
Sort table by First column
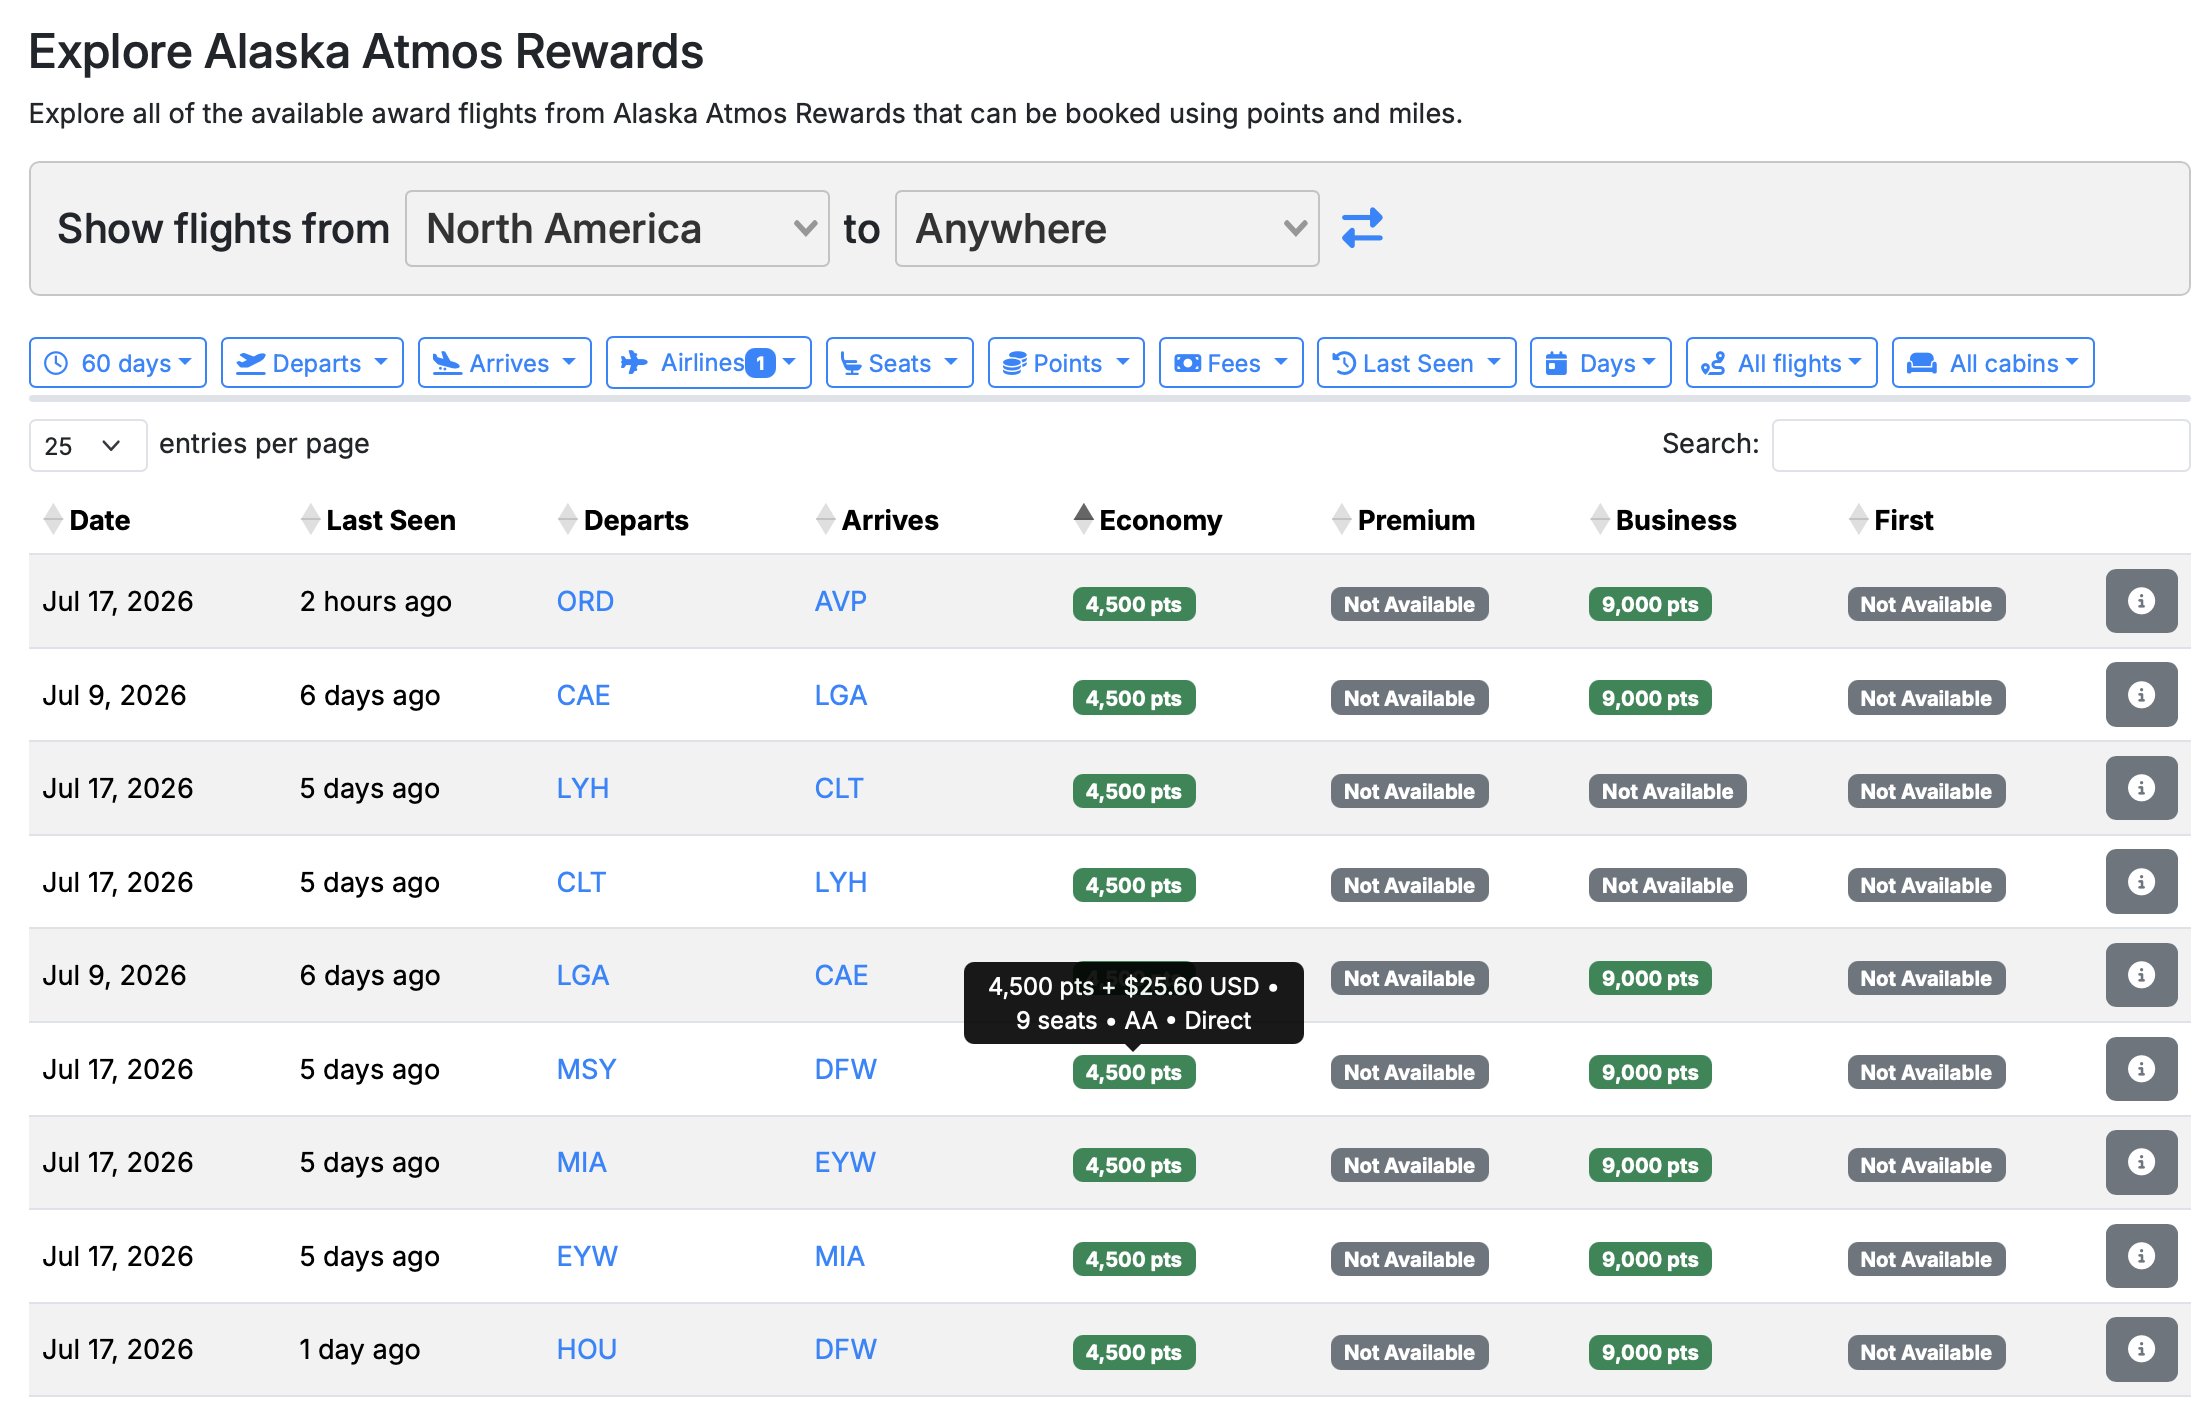pos(1891,520)
